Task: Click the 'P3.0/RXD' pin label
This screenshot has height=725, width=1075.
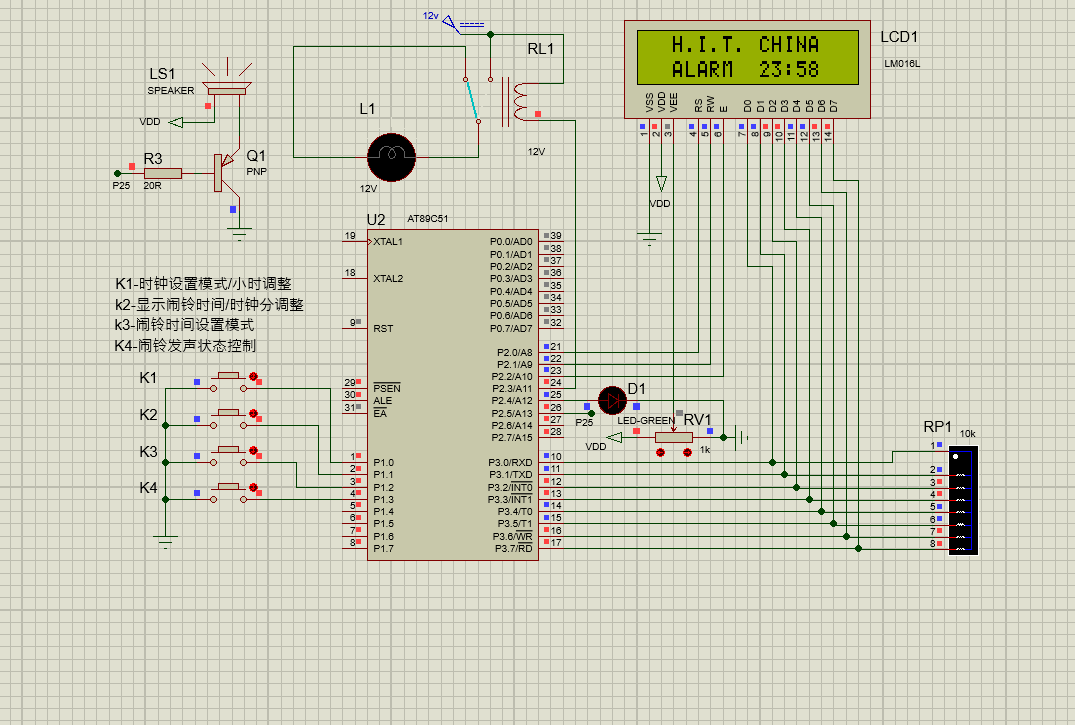Action: click(x=510, y=462)
